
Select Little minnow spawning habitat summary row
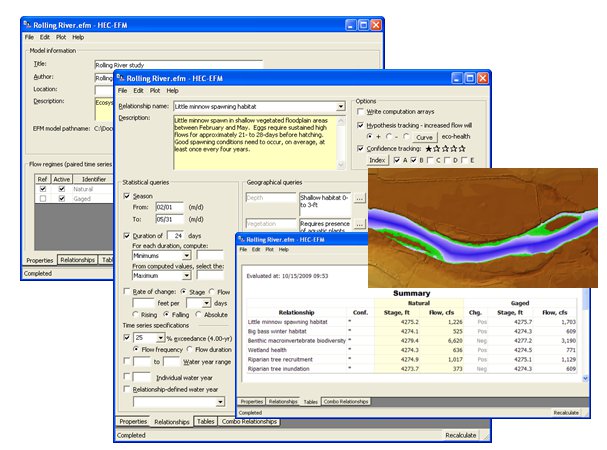[x=412, y=322]
